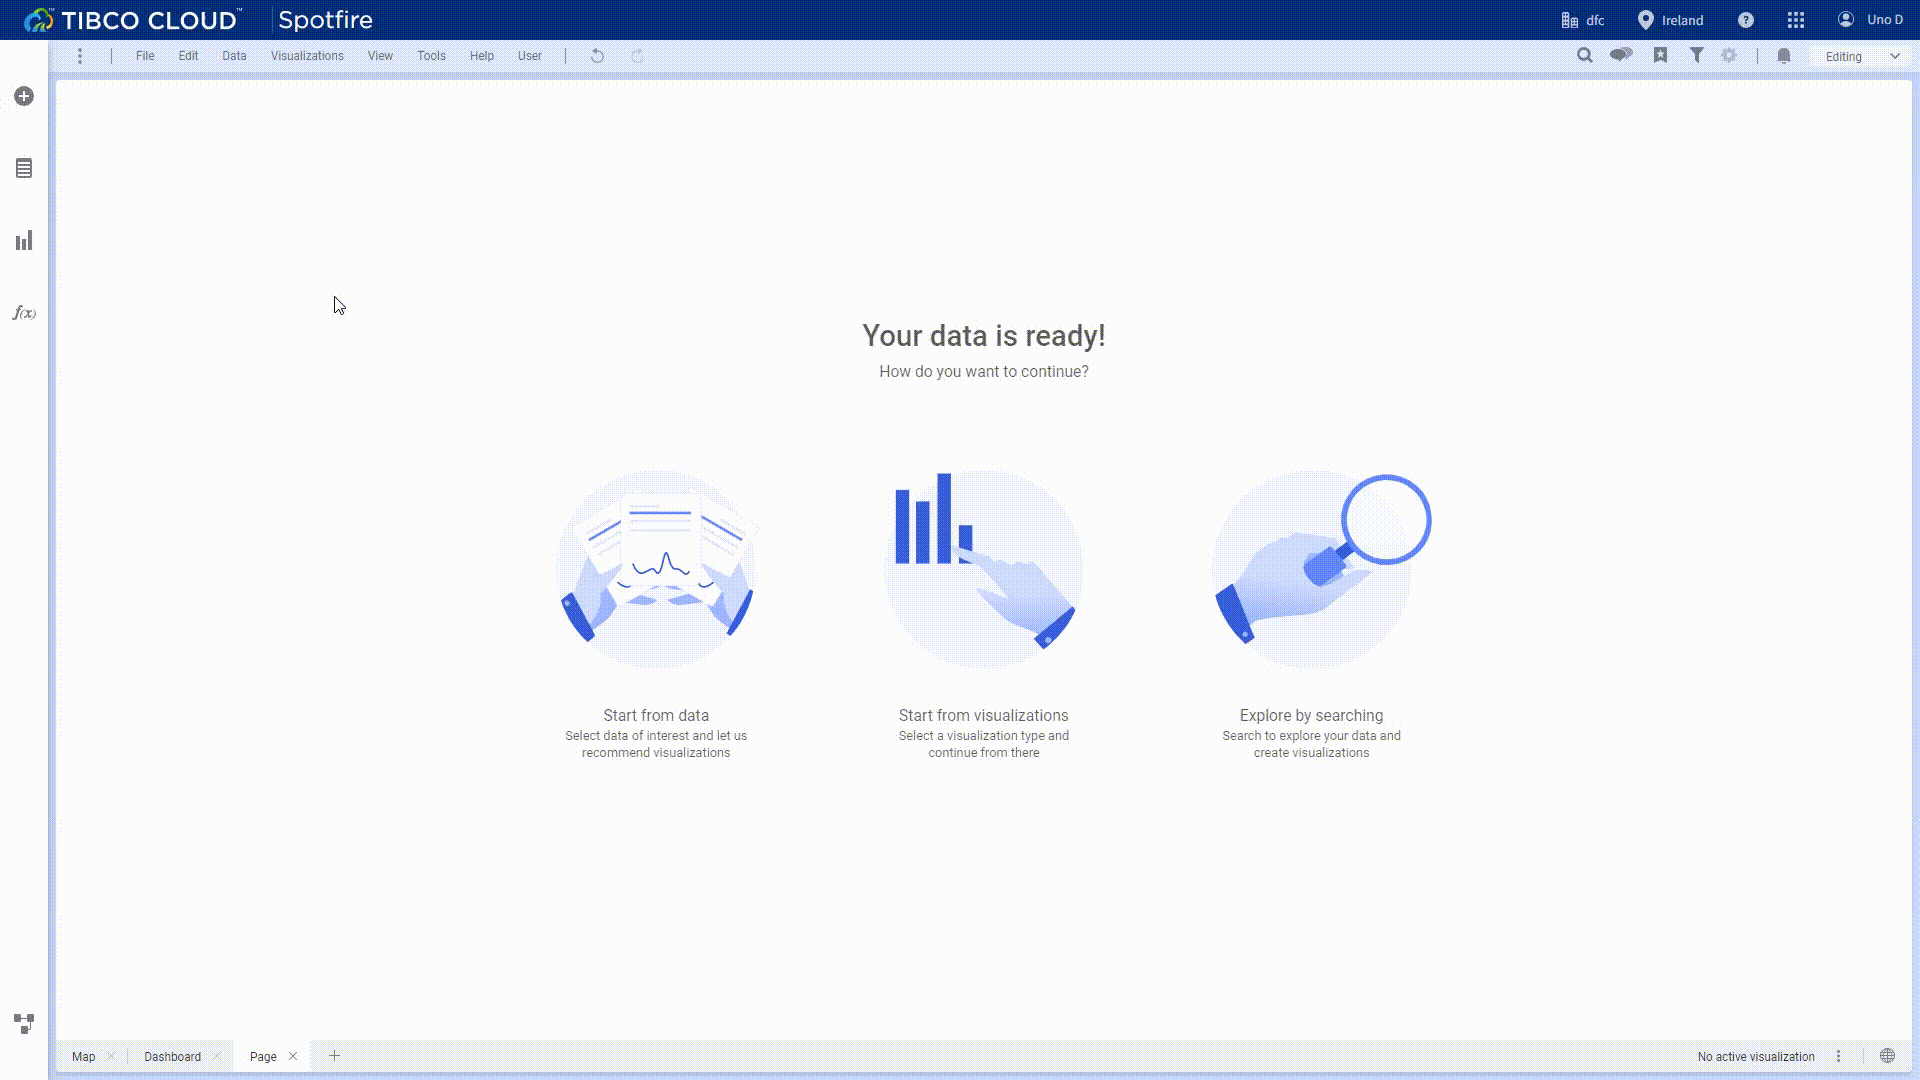Select the Bar chart panel icon

coord(24,240)
